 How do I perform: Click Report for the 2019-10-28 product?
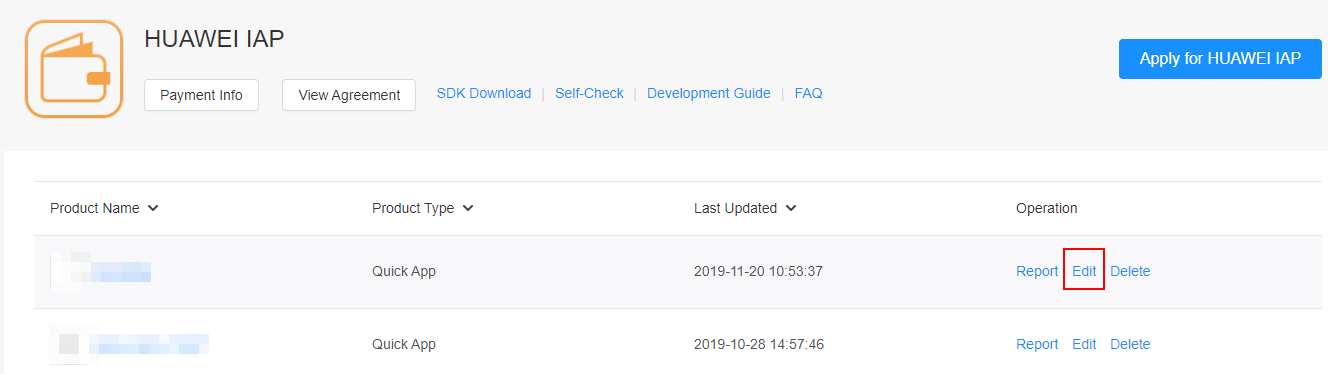pyautogui.click(x=1037, y=344)
